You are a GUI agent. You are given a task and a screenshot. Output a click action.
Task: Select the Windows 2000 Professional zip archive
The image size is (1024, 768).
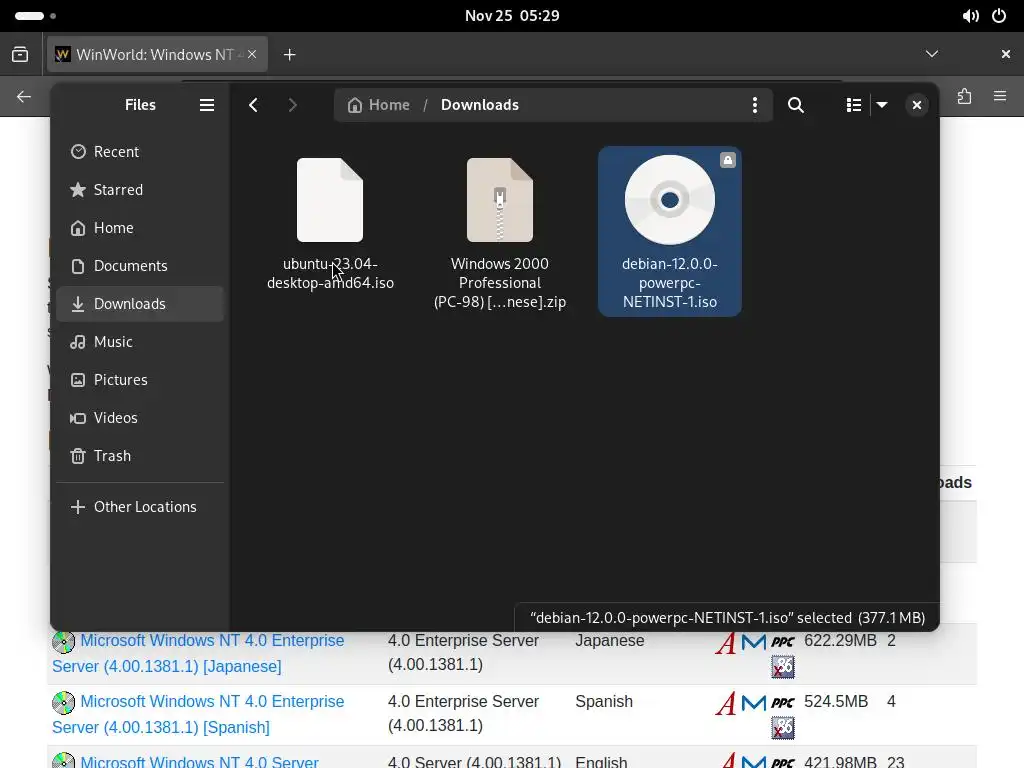pyautogui.click(x=500, y=232)
